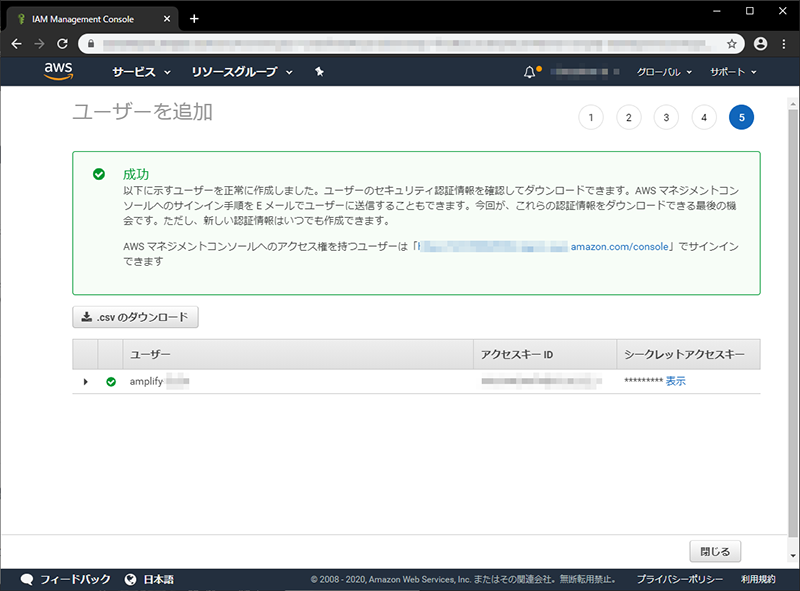Expand the amplify user row details
The height and width of the screenshot is (591, 800).
(85, 382)
